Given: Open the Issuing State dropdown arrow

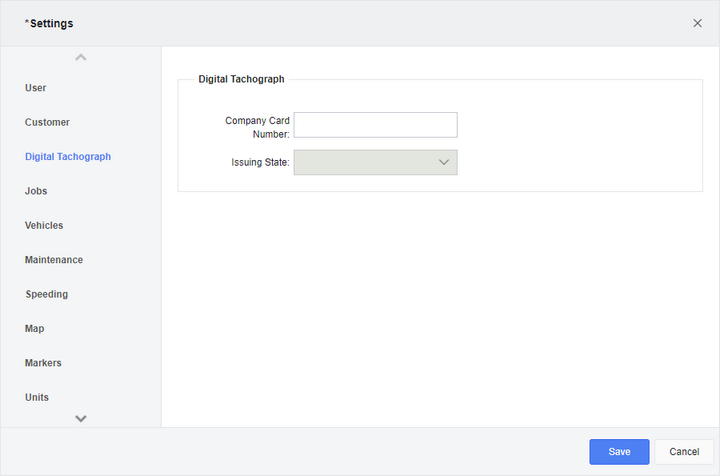Looking at the screenshot, I should pos(444,162).
